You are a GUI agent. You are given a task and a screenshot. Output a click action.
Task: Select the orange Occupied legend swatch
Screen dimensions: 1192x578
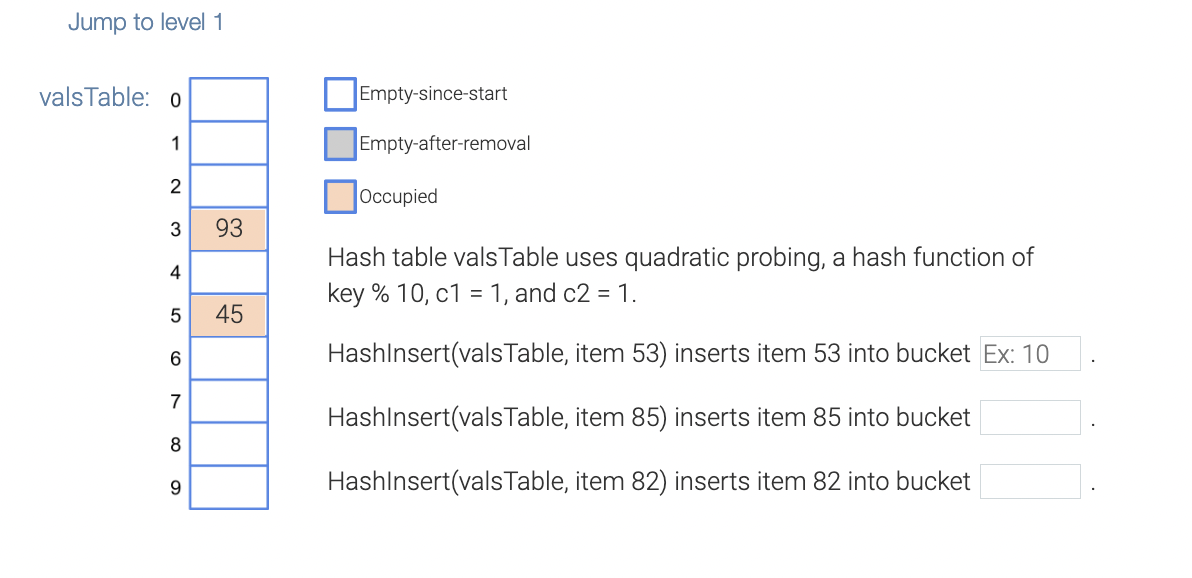coord(340,196)
